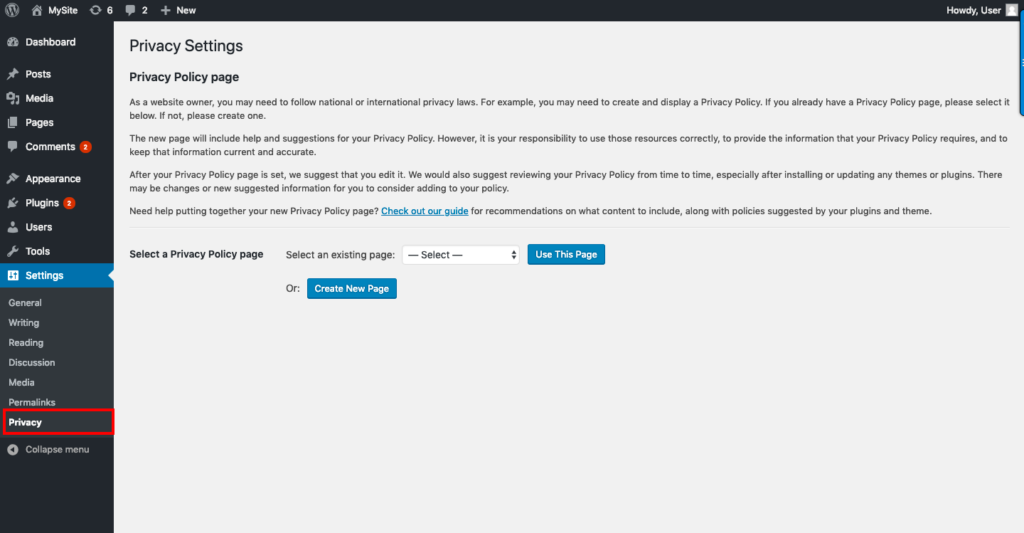Click the Dashboard gauge icon
This screenshot has height=533, width=1024.
coord(13,42)
